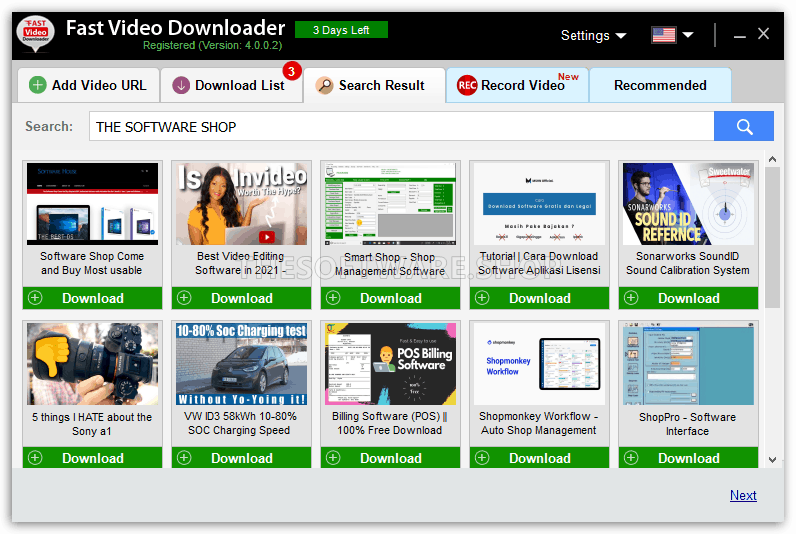Screen dimensions: 796x534
Task: Click the green plus icon on Add Video URL
Action: pos(37,85)
